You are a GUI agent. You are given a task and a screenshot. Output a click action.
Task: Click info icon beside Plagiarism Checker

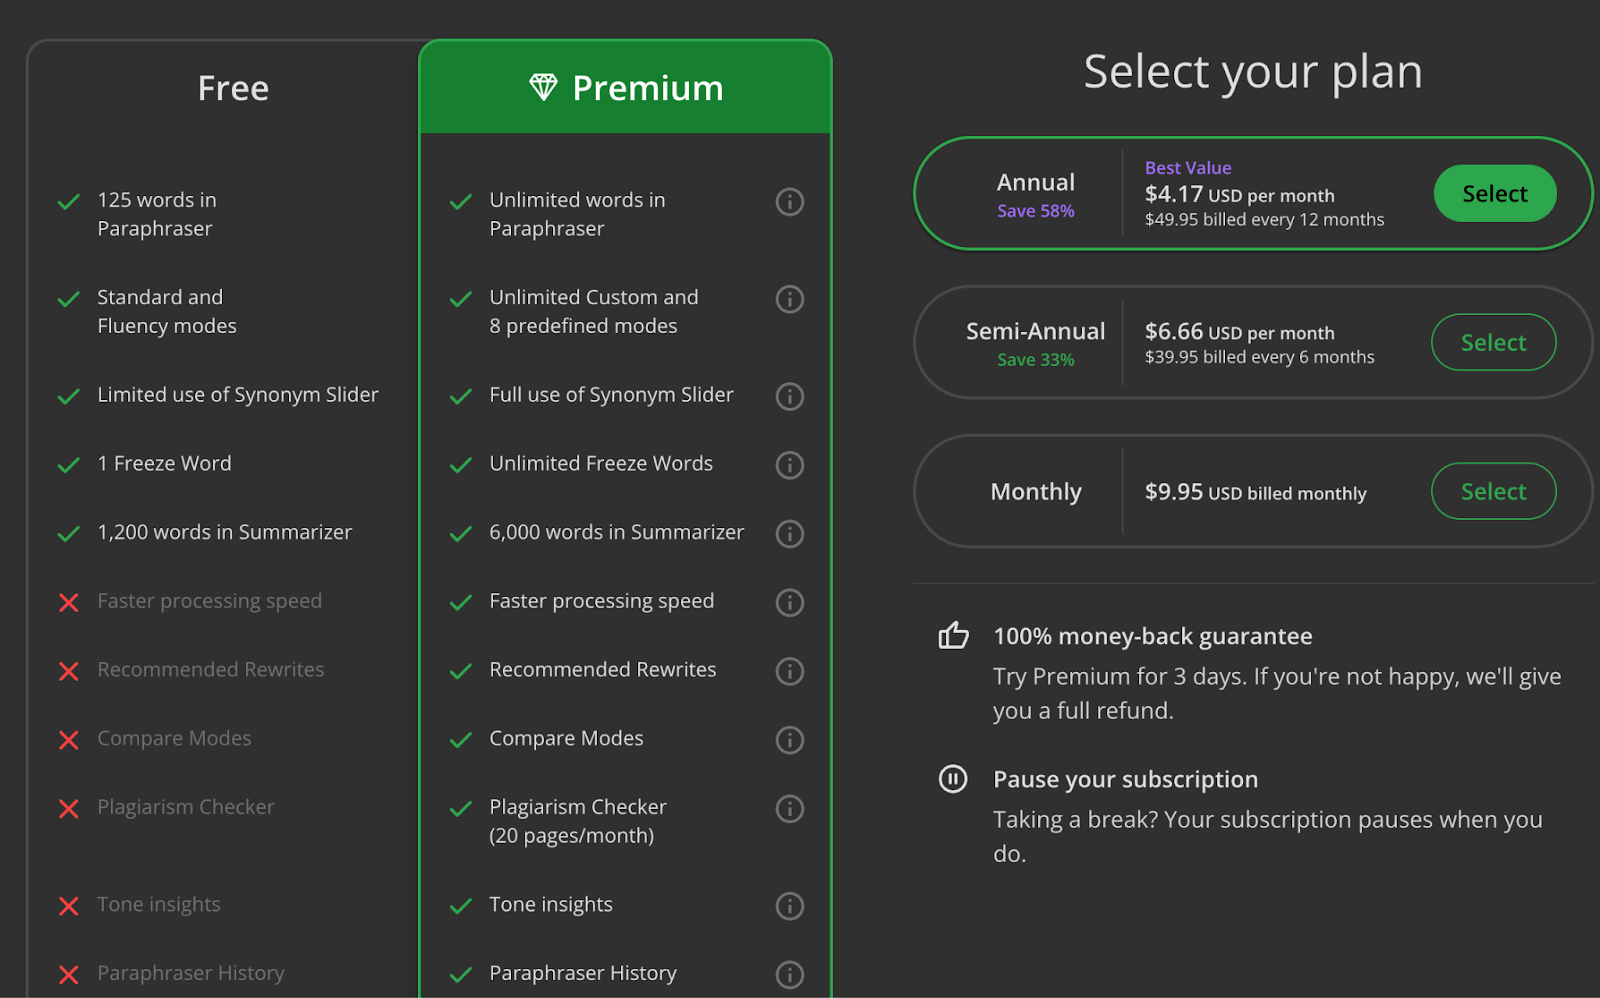[x=790, y=808]
